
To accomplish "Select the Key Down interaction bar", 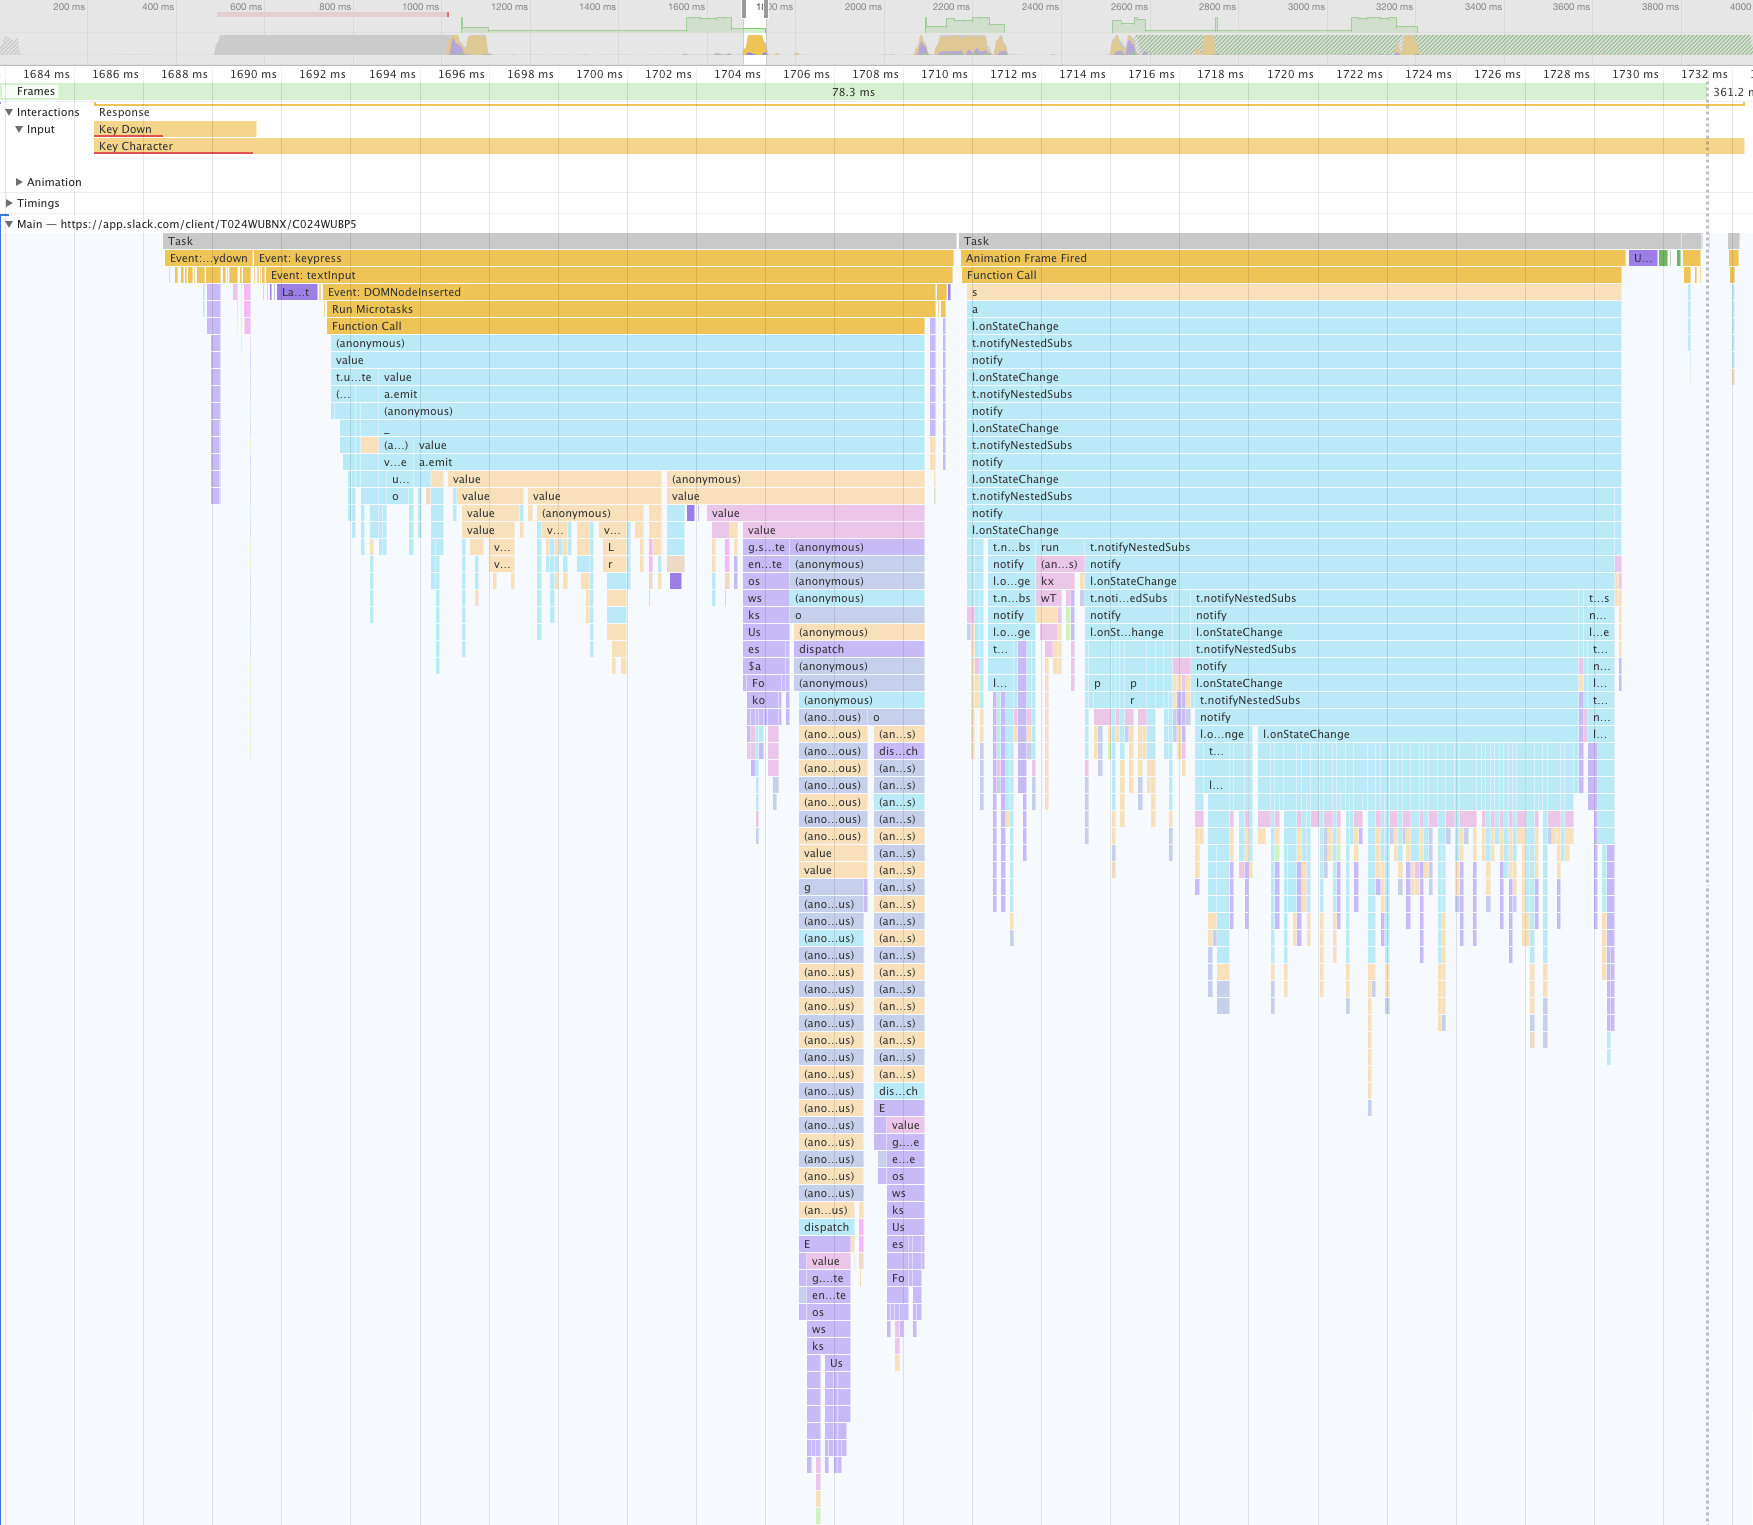I will [x=175, y=129].
